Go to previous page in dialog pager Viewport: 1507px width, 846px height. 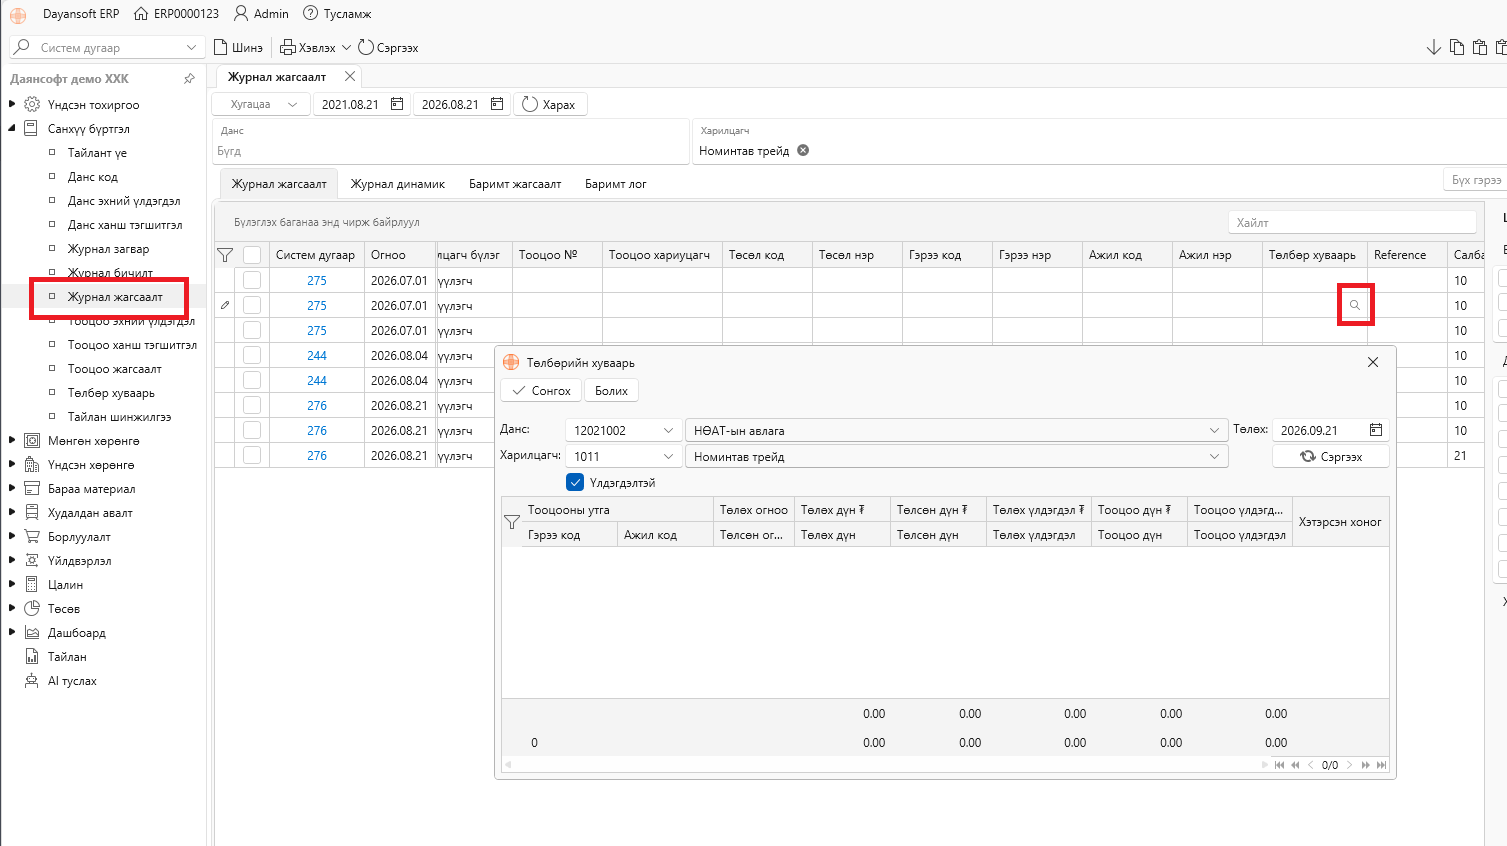[1311, 765]
